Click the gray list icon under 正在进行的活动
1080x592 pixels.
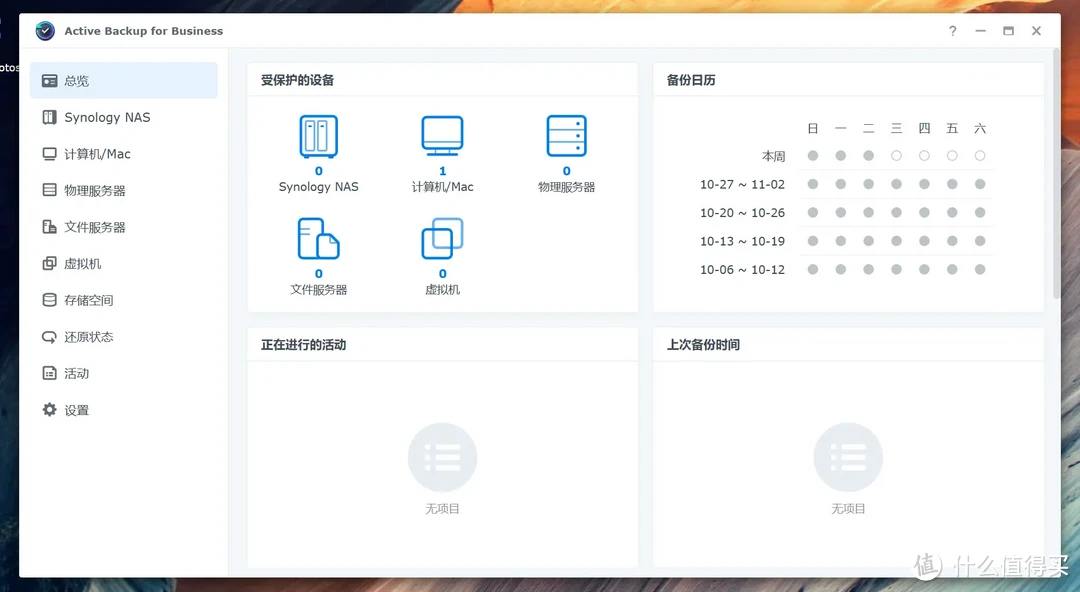(x=442, y=456)
